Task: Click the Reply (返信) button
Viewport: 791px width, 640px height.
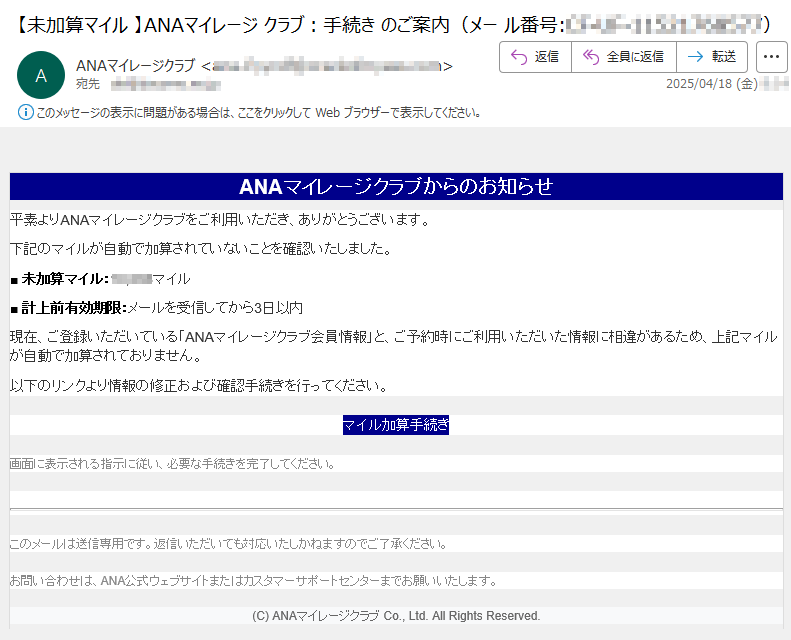Action: pyautogui.click(x=535, y=57)
